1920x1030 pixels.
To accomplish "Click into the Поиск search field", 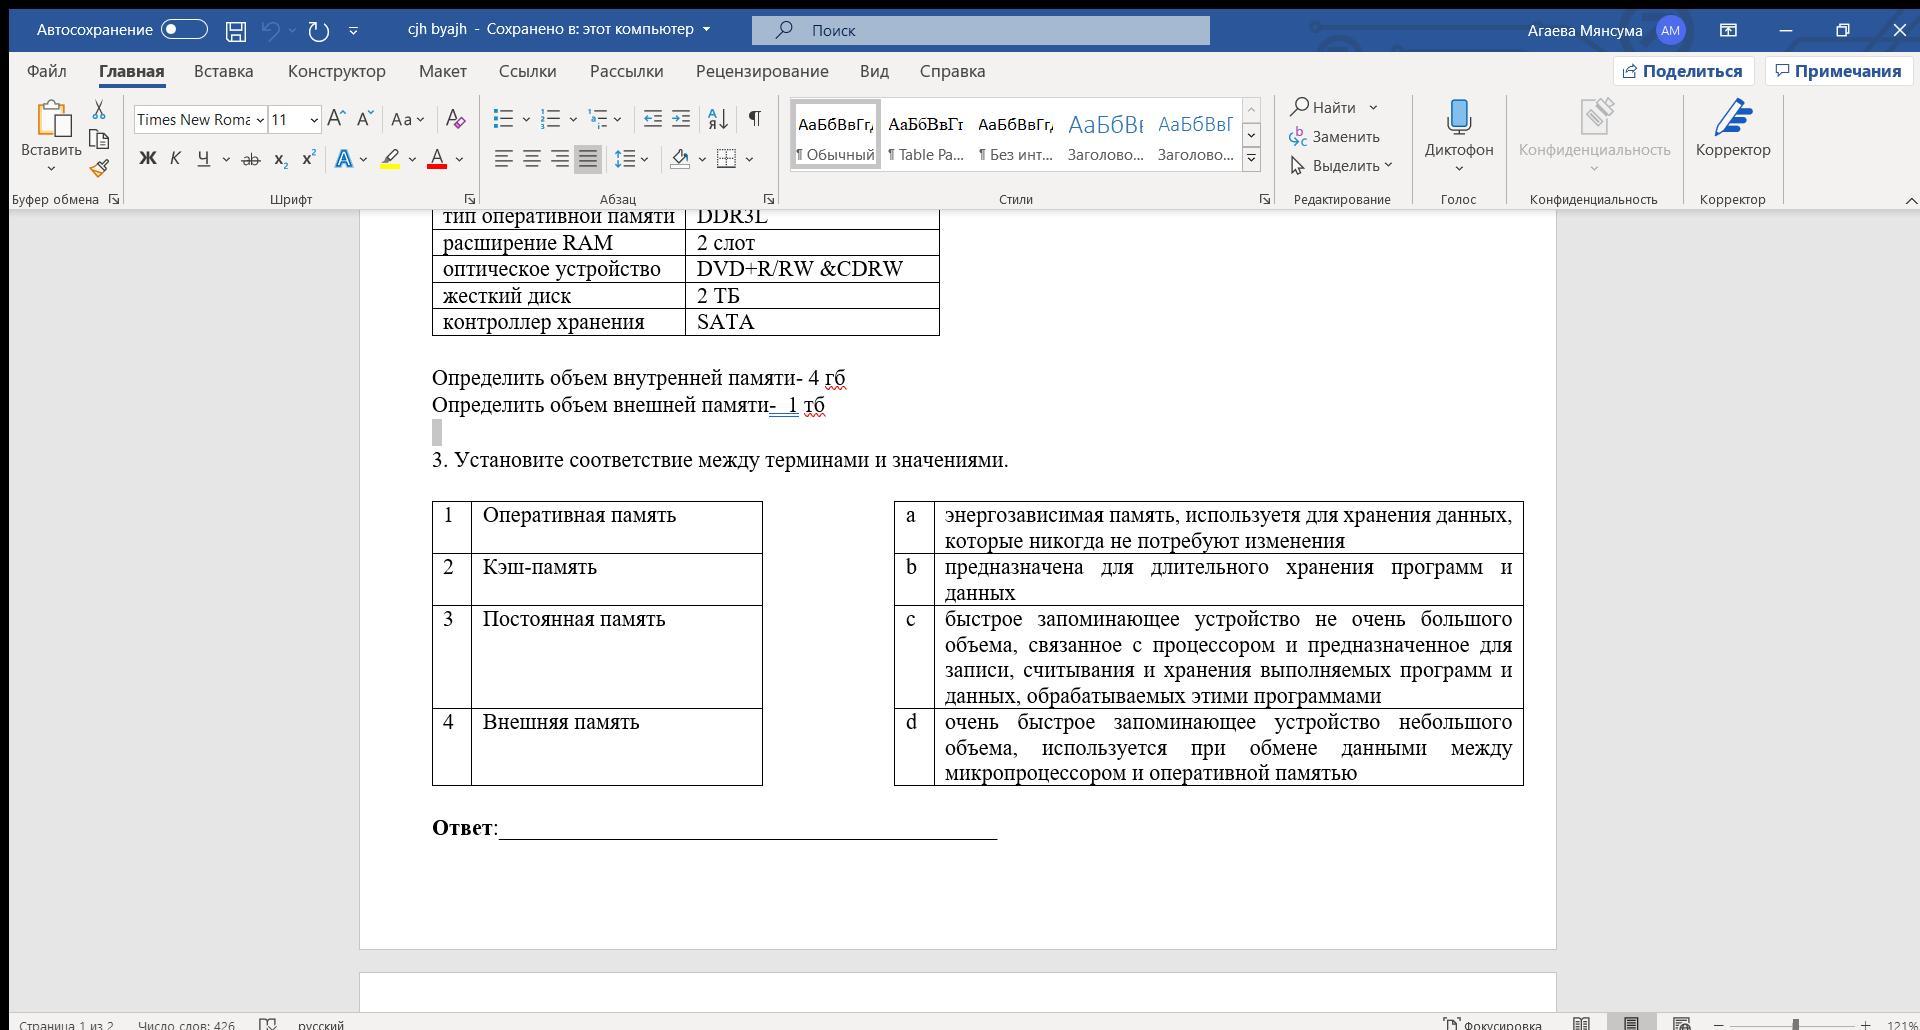I will [x=981, y=30].
